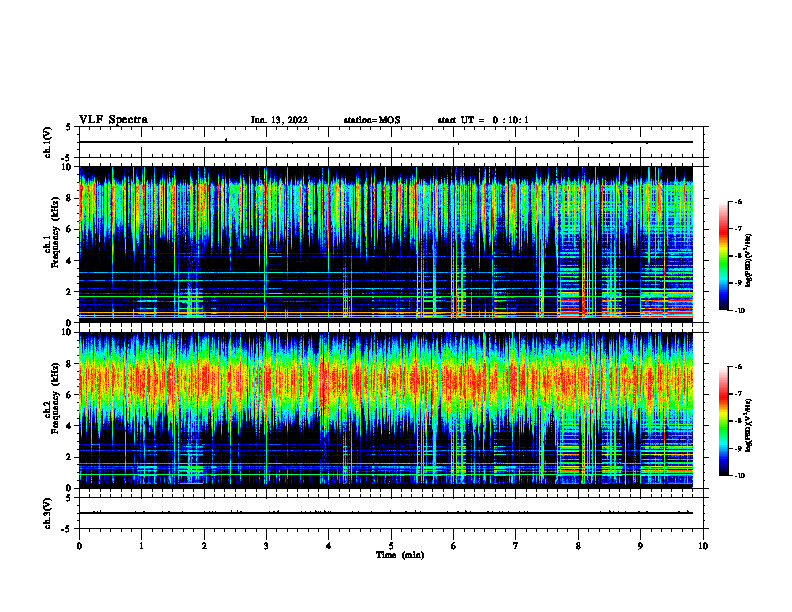Click the "VLF Spectra" plot title

point(113,119)
